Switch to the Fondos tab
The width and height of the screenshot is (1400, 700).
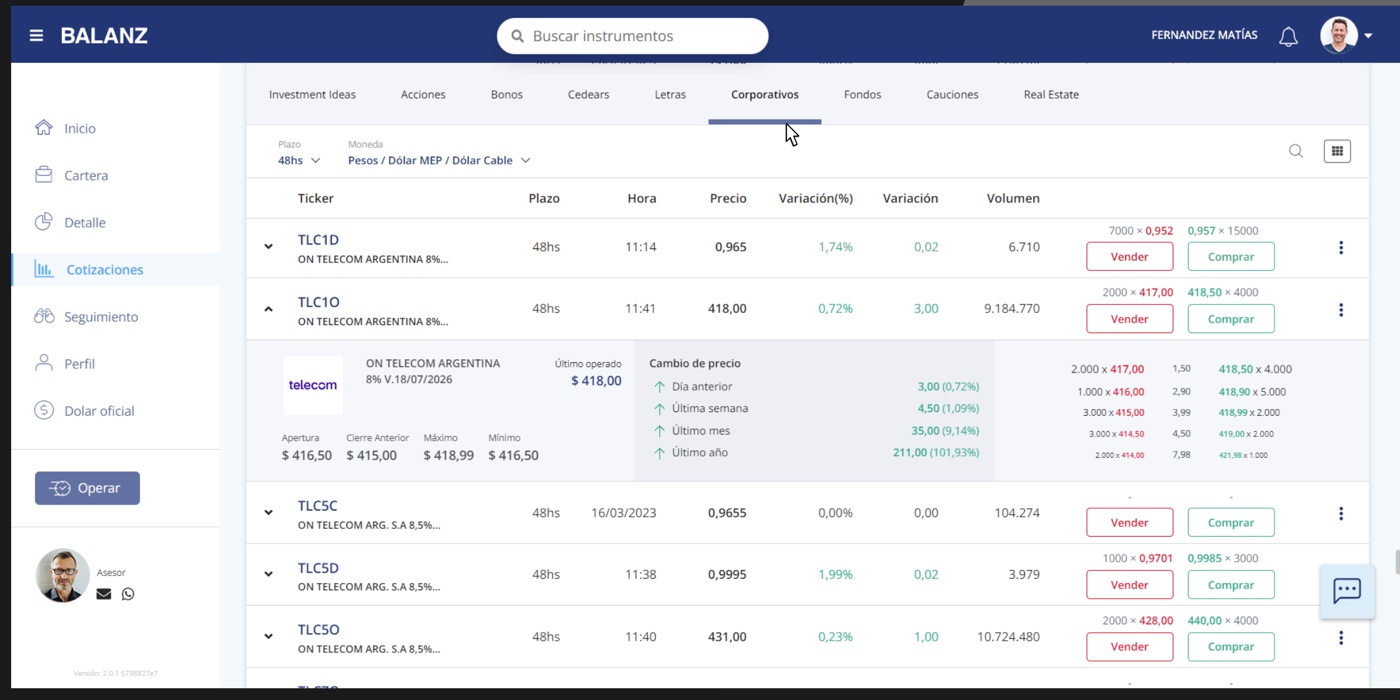[862, 94]
